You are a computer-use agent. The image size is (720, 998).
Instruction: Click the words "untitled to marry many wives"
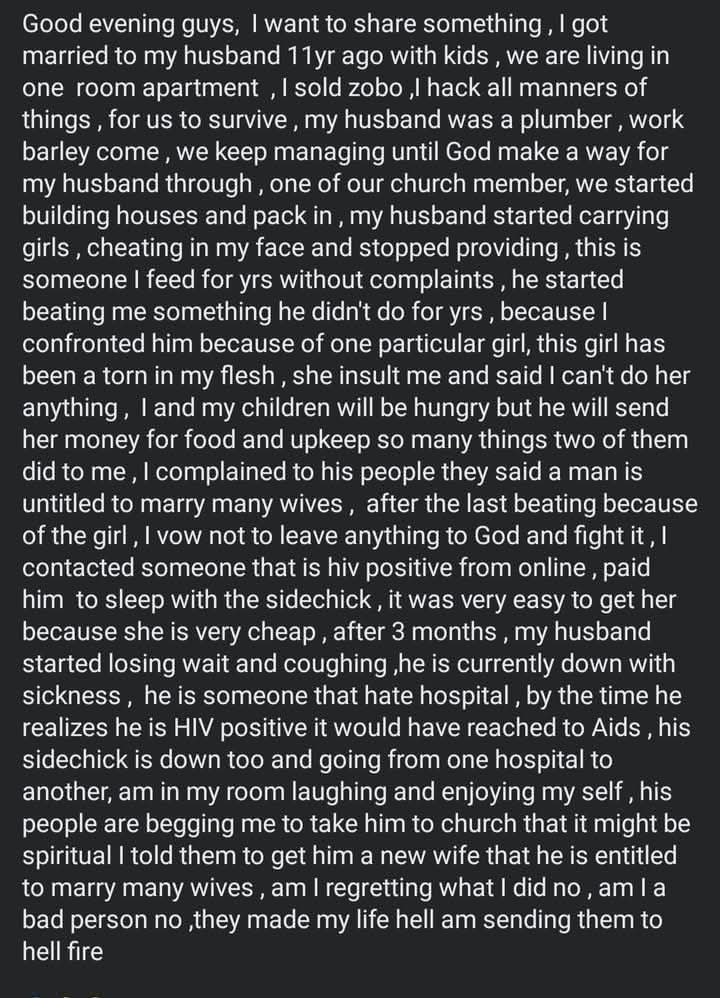tap(183, 504)
